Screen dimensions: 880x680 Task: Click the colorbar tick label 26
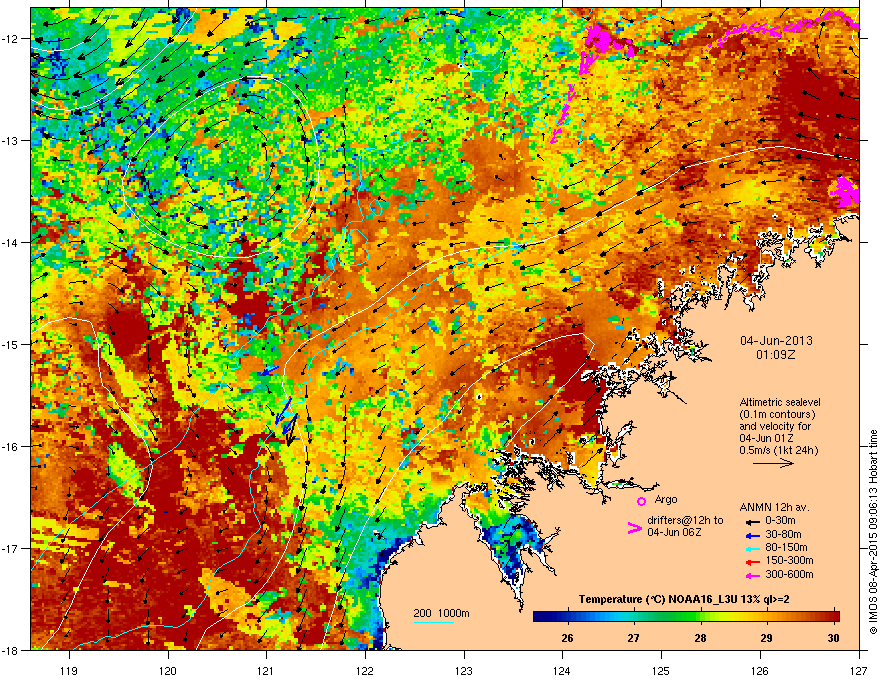tap(567, 638)
